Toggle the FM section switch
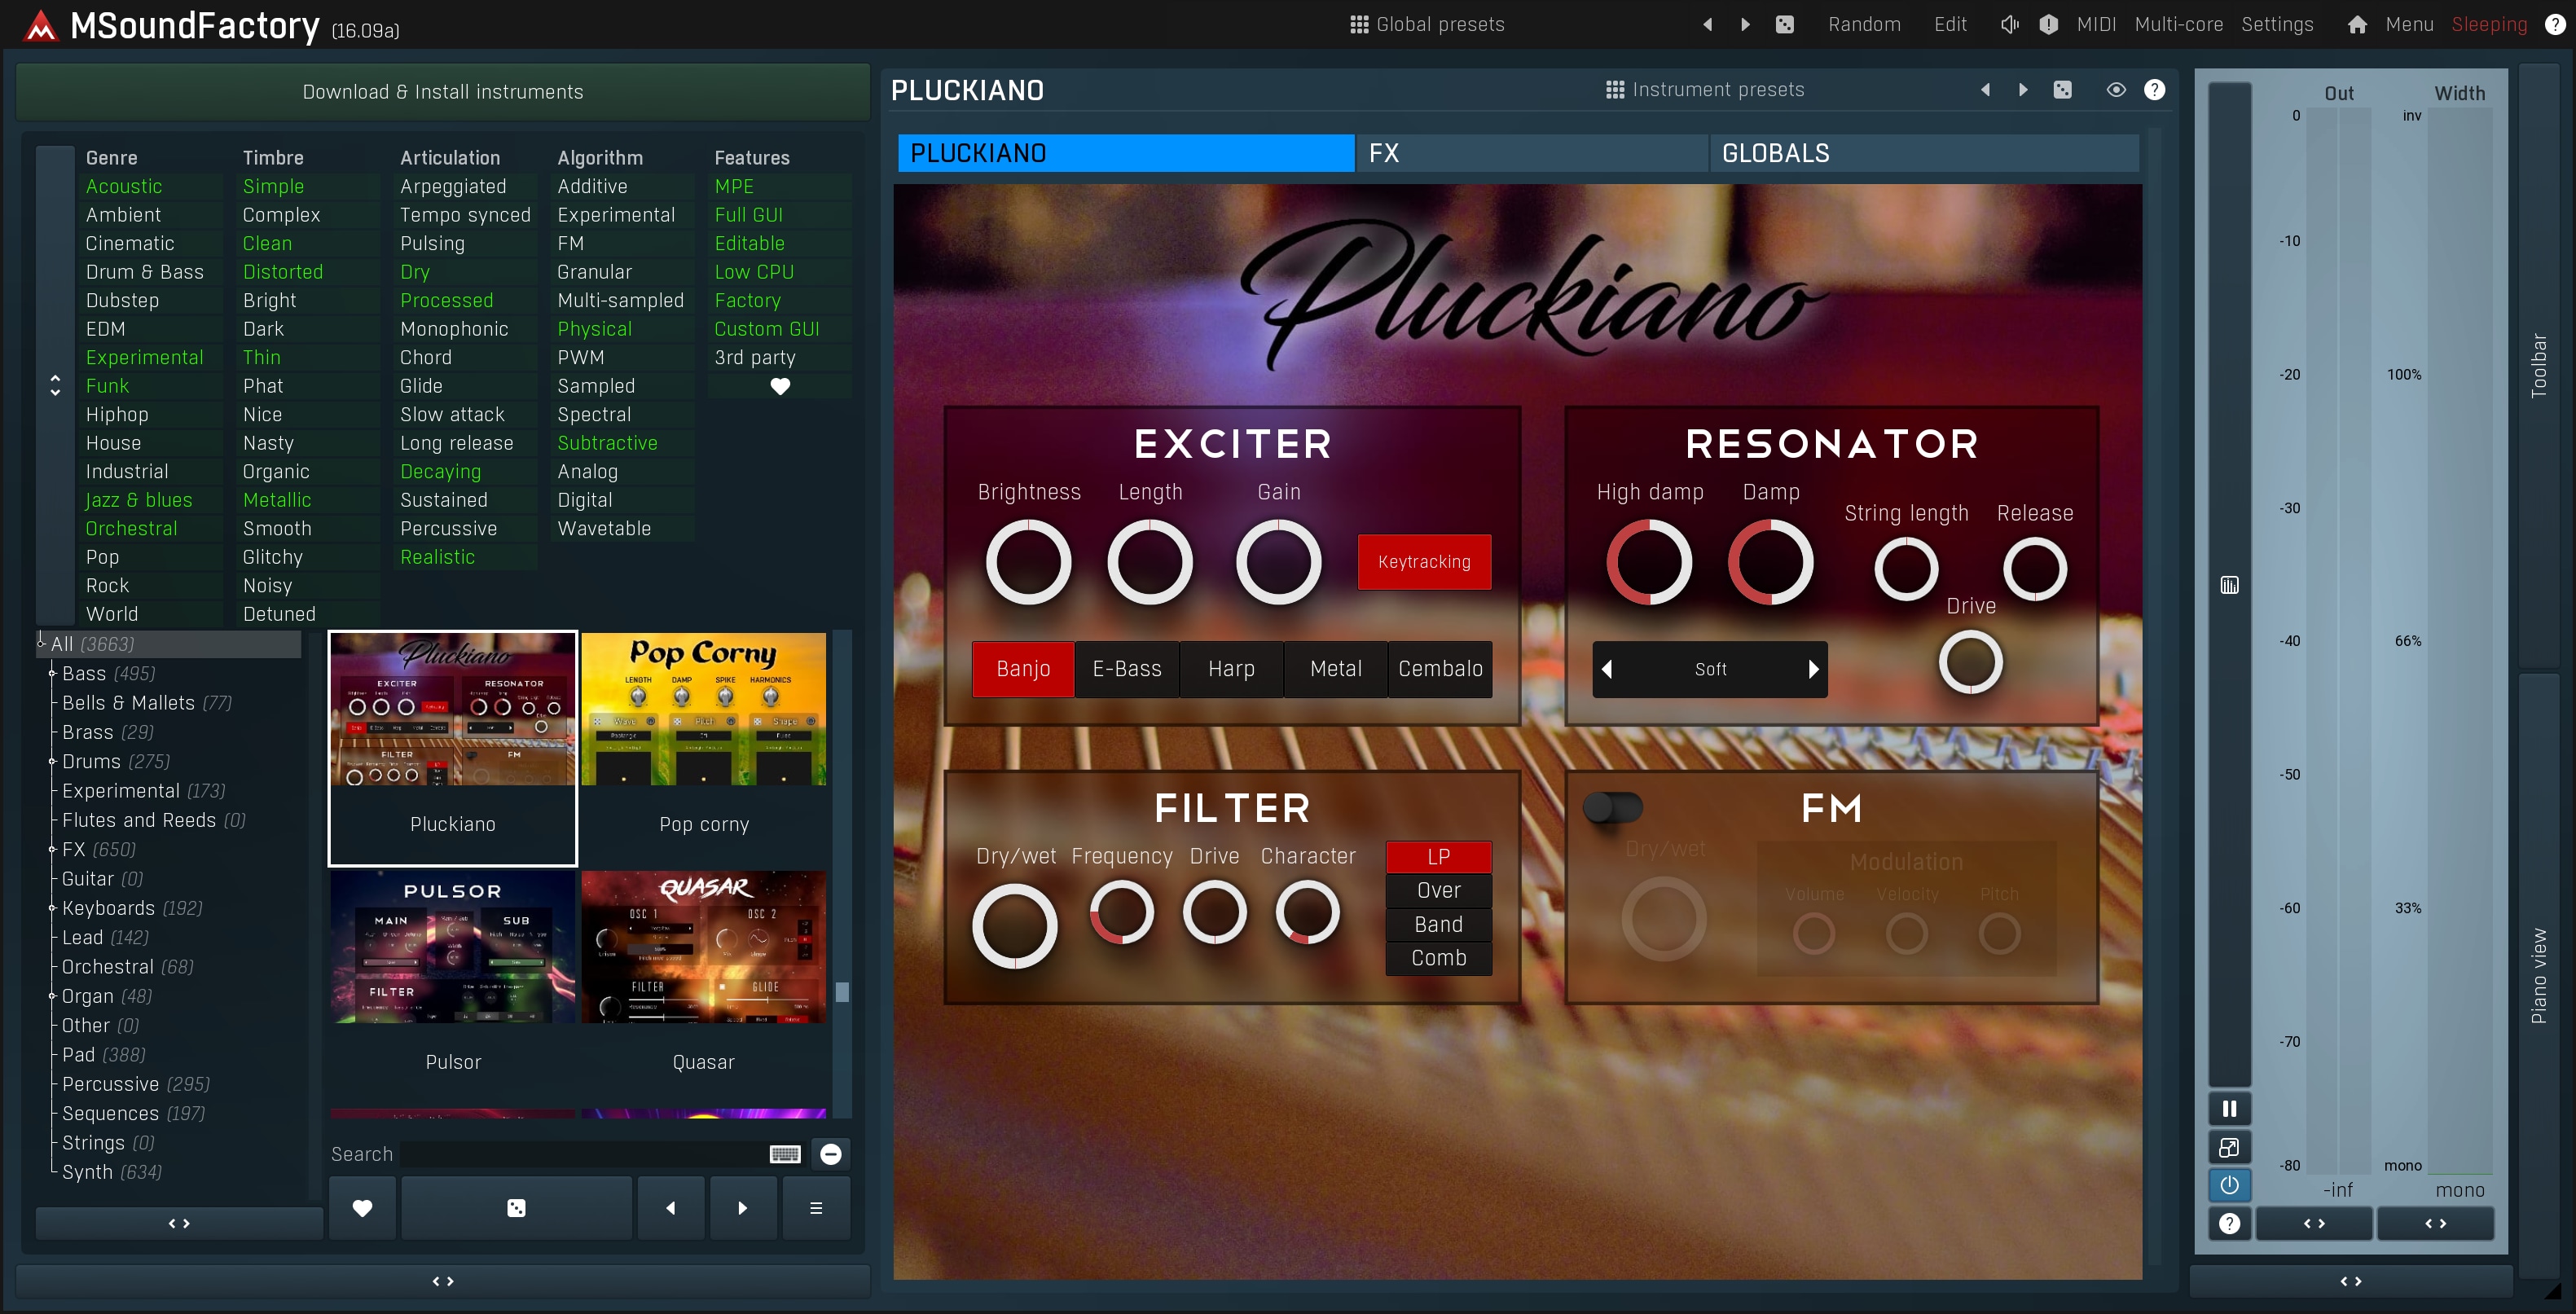The width and height of the screenshot is (2576, 1314). point(1613,807)
